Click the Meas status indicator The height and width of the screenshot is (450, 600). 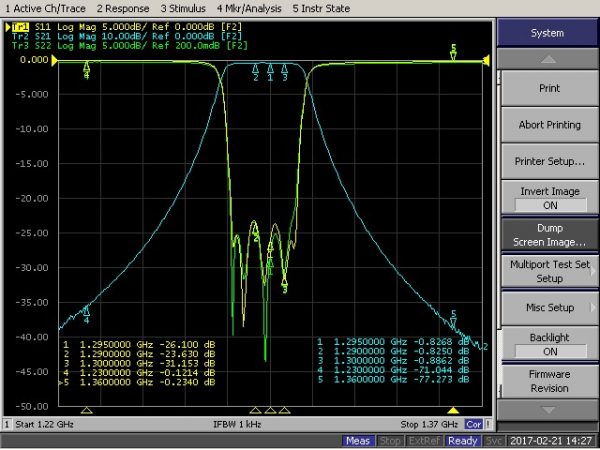coord(358,441)
